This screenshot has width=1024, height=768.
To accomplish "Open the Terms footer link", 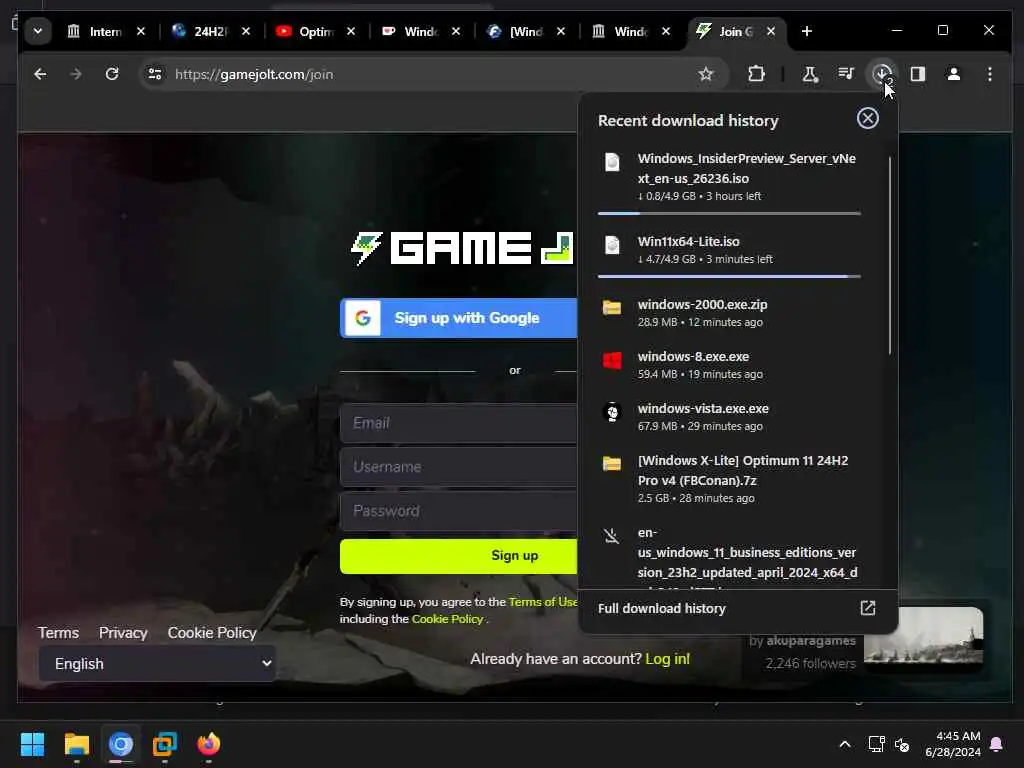I will (x=58, y=633).
